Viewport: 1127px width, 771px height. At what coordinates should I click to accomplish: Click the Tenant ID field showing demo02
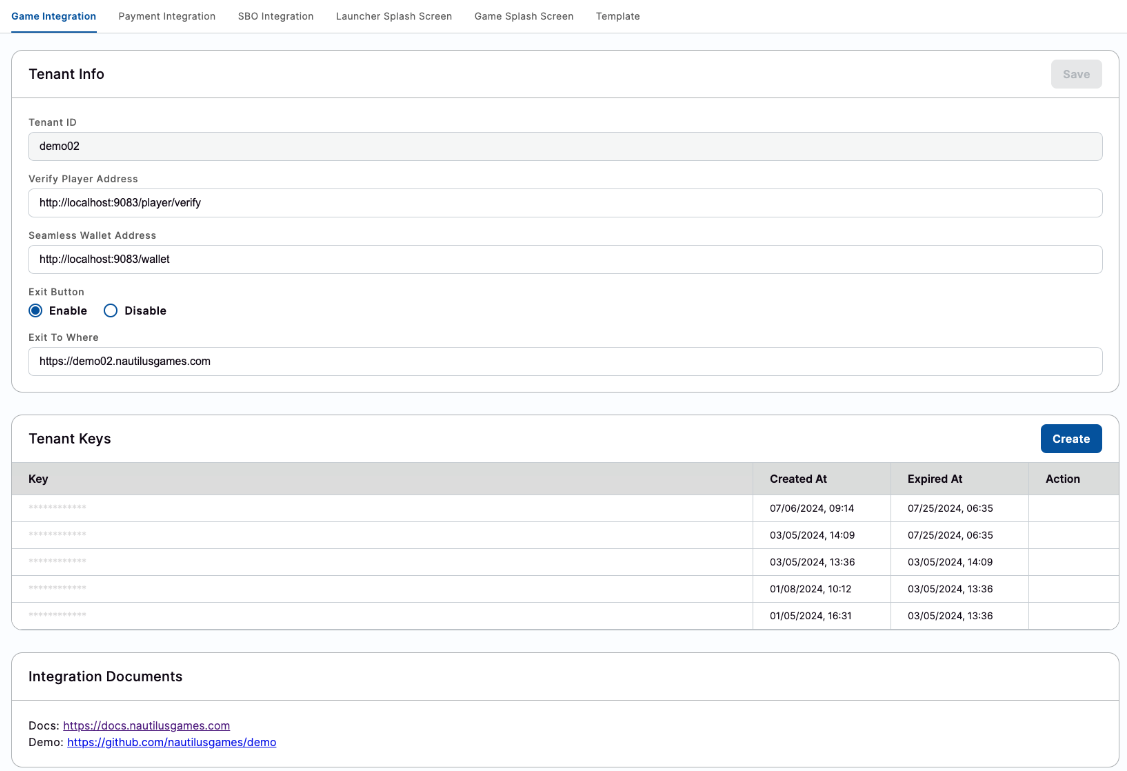click(x=565, y=147)
